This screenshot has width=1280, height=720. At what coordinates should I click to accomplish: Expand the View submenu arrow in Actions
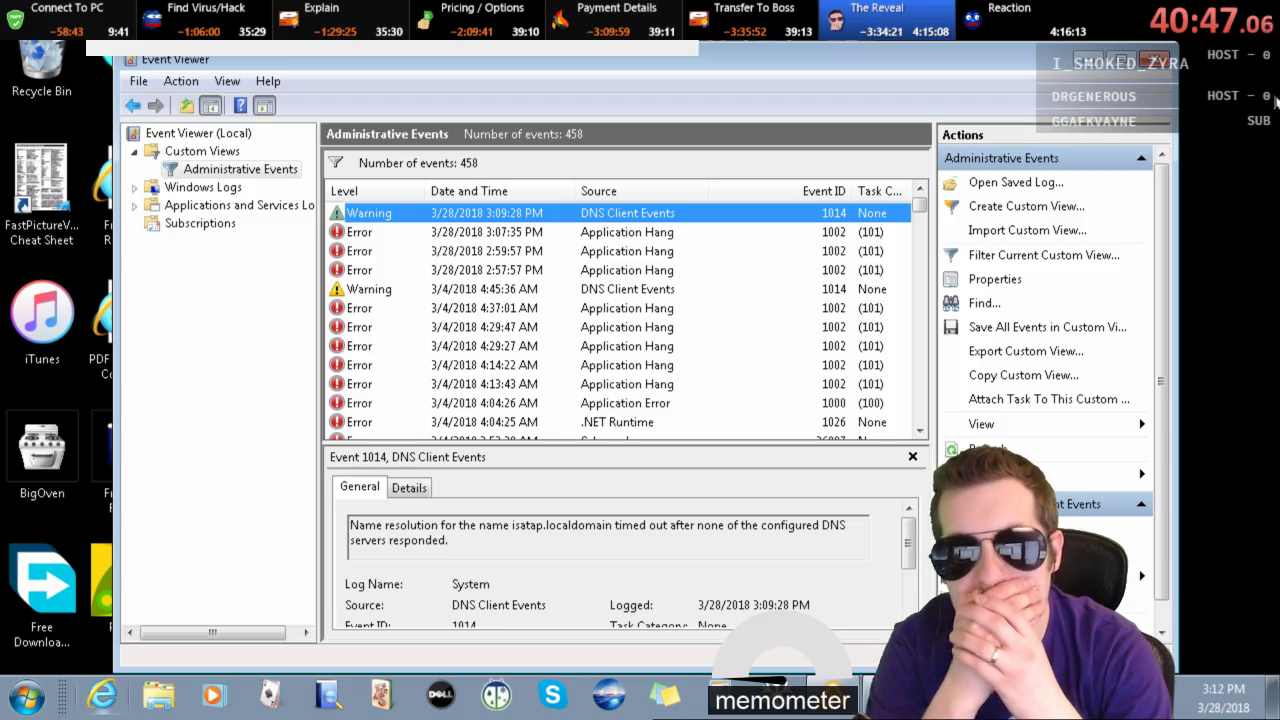[1141, 424]
